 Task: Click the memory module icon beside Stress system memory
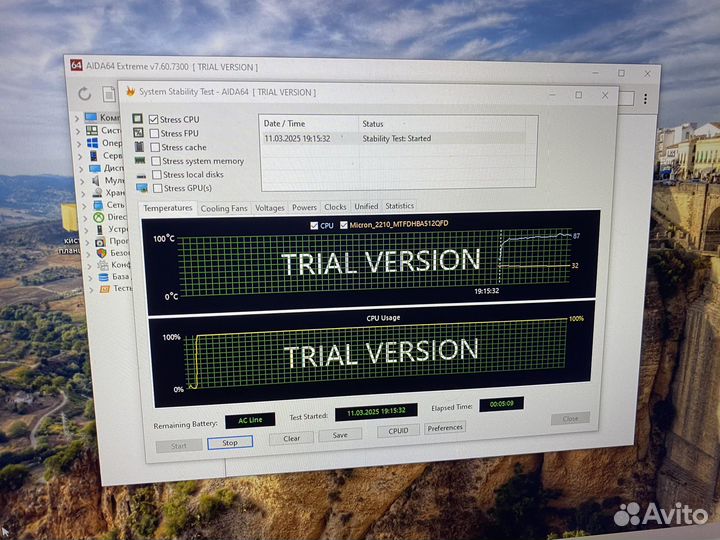[140, 160]
